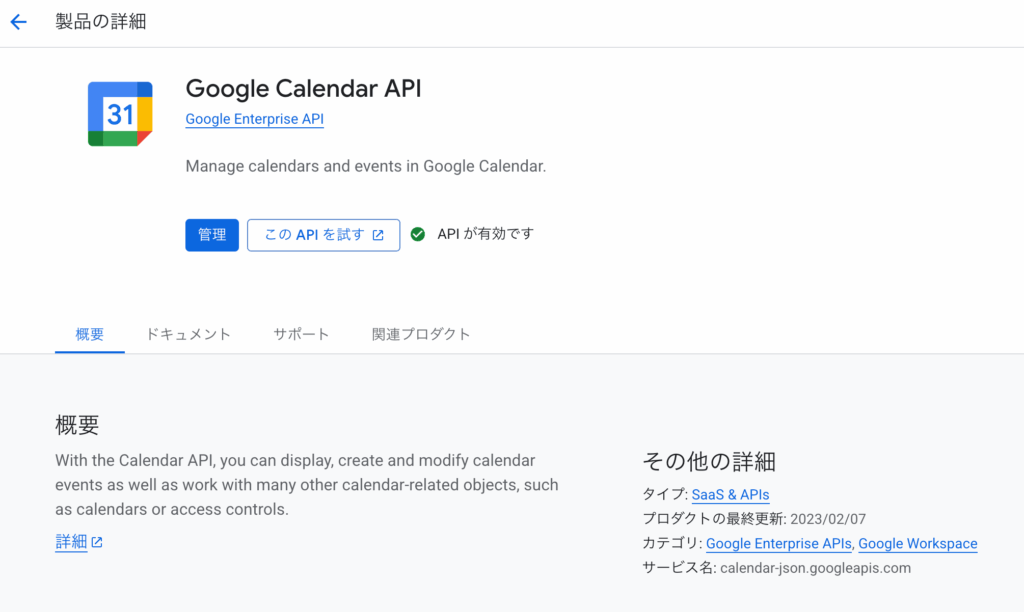Click the その他の詳細 heading

point(709,462)
